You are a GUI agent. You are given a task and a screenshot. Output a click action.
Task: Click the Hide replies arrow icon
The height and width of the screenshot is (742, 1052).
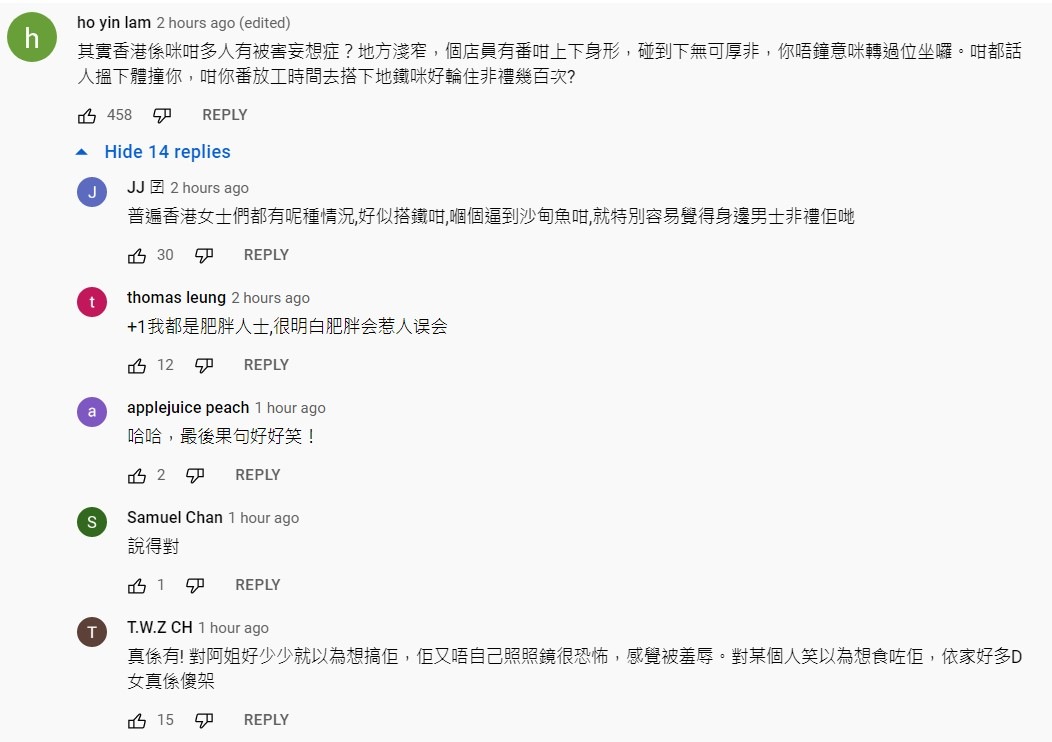[82, 152]
